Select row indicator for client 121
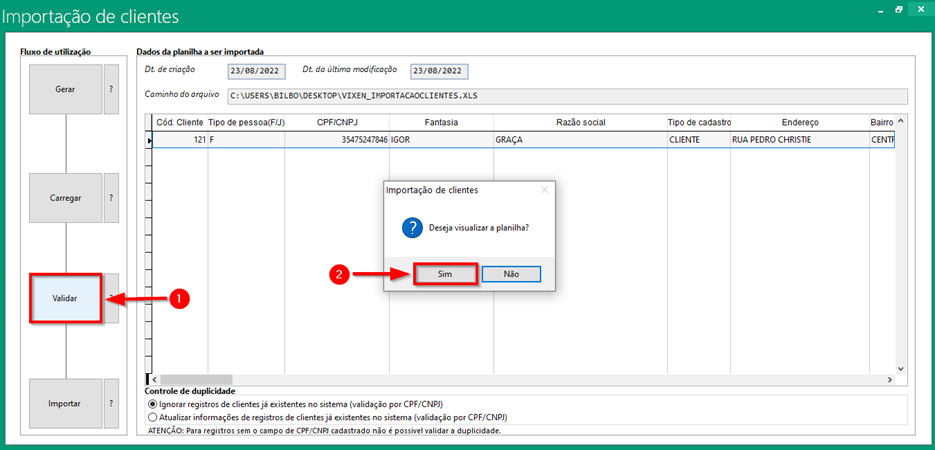 coord(151,141)
